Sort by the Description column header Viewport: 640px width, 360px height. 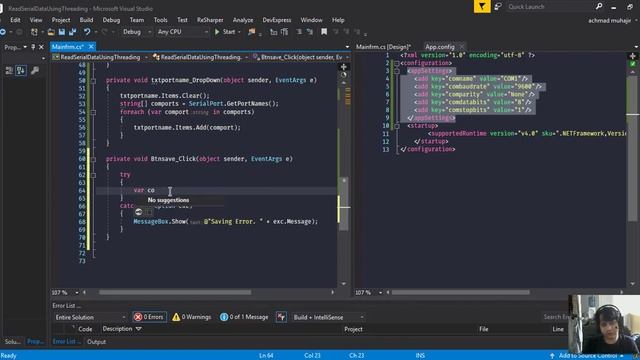click(122, 329)
